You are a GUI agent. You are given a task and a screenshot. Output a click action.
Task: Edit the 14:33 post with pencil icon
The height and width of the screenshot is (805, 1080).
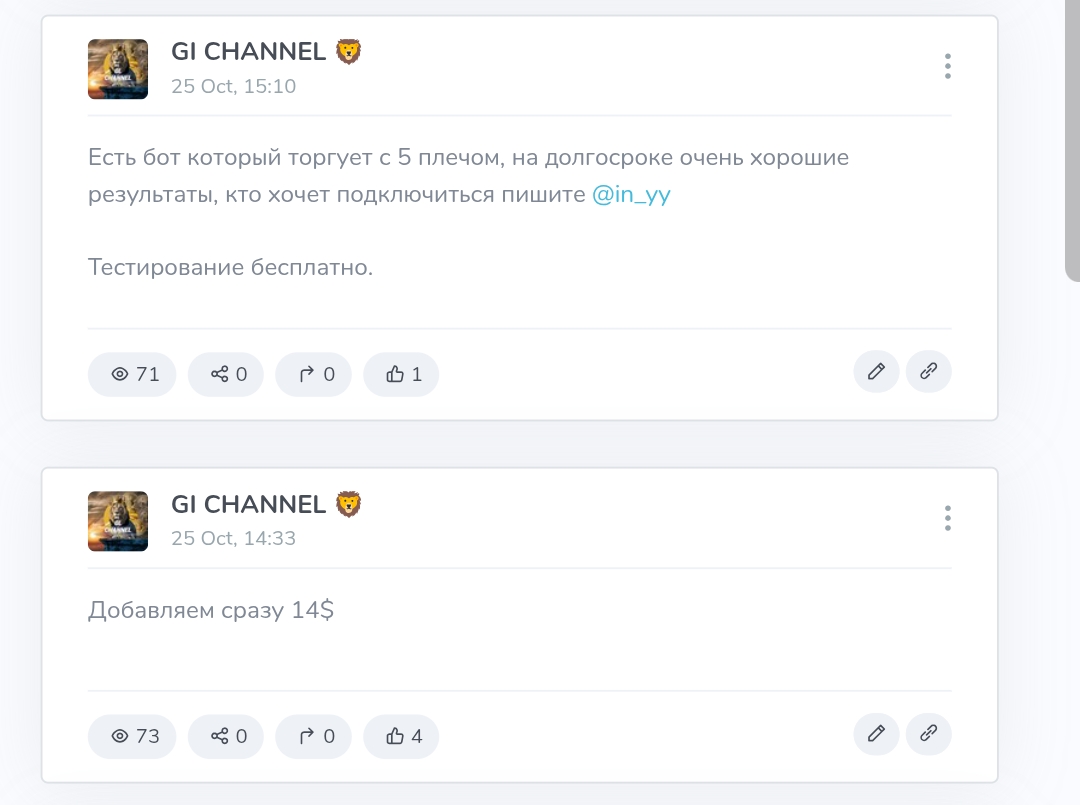coord(876,734)
